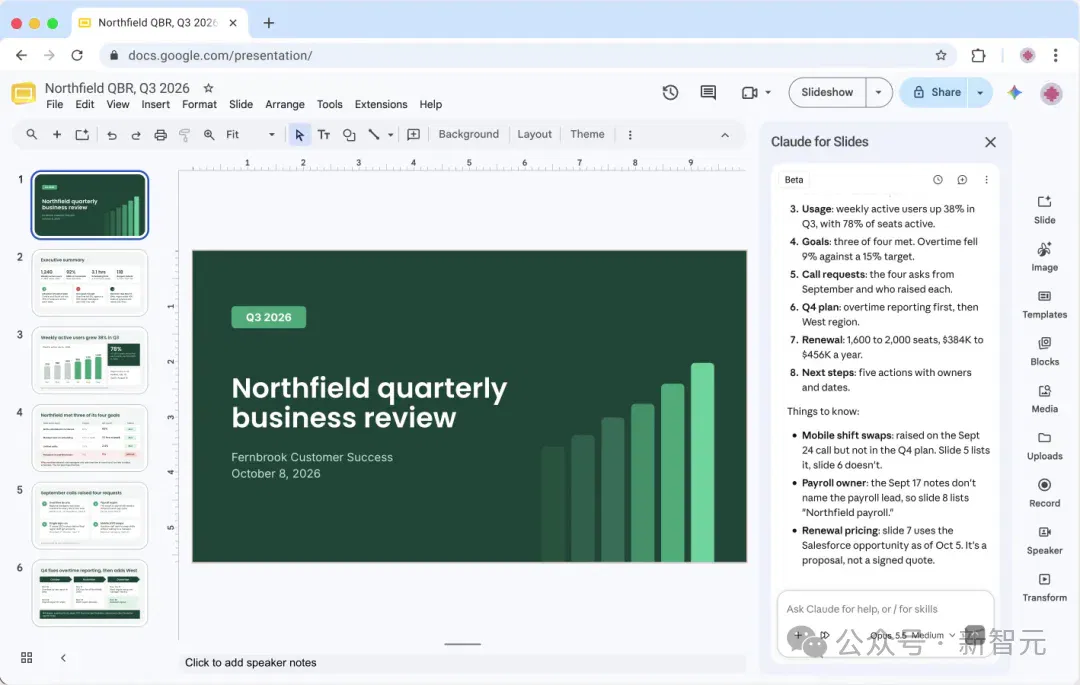This screenshot has width=1080, height=685.
Task: Open the Arrange menu
Action: (284, 105)
